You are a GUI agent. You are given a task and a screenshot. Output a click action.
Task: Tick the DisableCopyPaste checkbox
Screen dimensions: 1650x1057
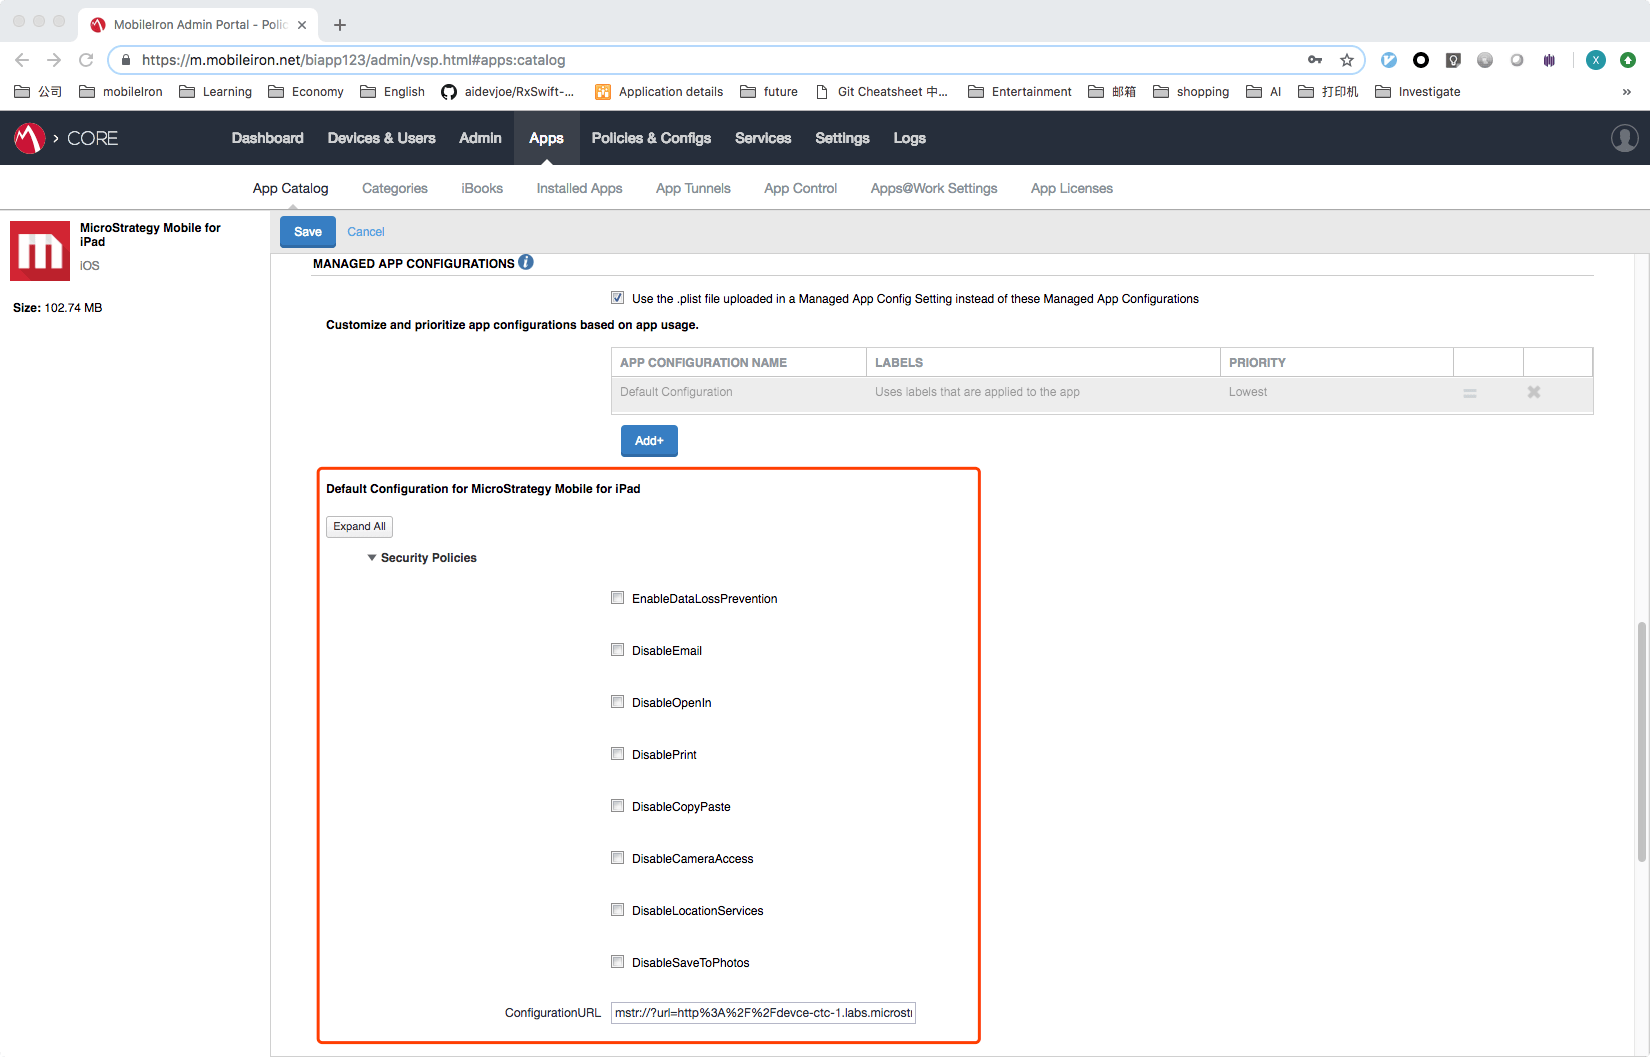(x=618, y=806)
